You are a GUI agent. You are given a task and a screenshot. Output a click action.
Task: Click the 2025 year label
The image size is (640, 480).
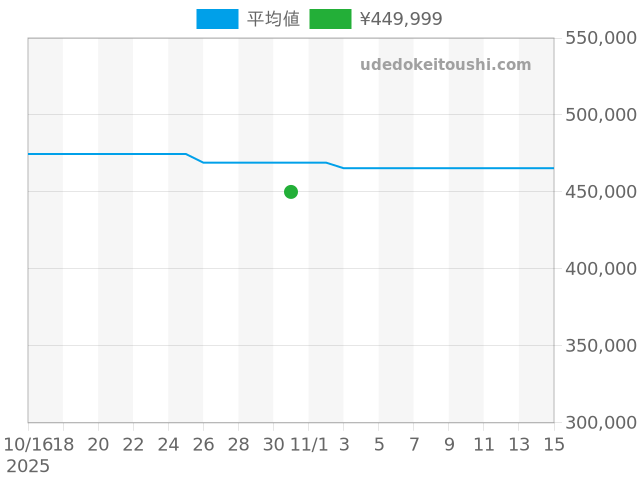(x=27, y=466)
